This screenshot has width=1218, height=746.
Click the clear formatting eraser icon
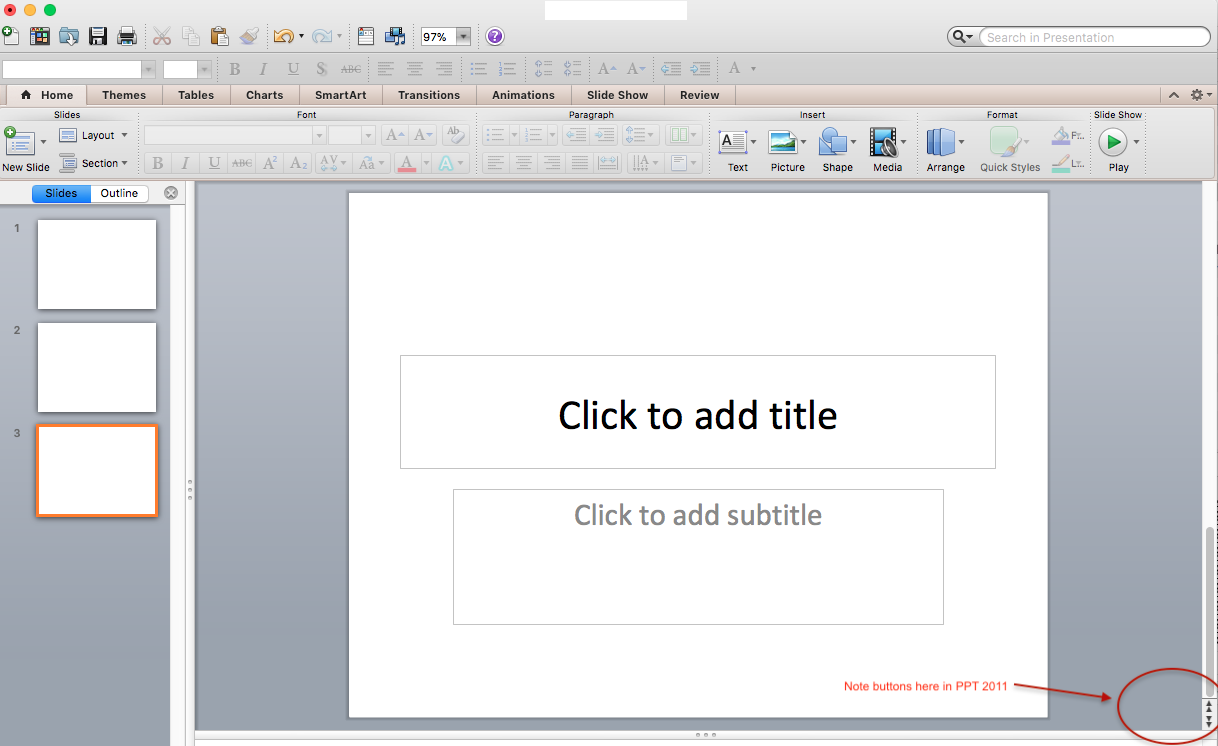(x=455, y=135)
